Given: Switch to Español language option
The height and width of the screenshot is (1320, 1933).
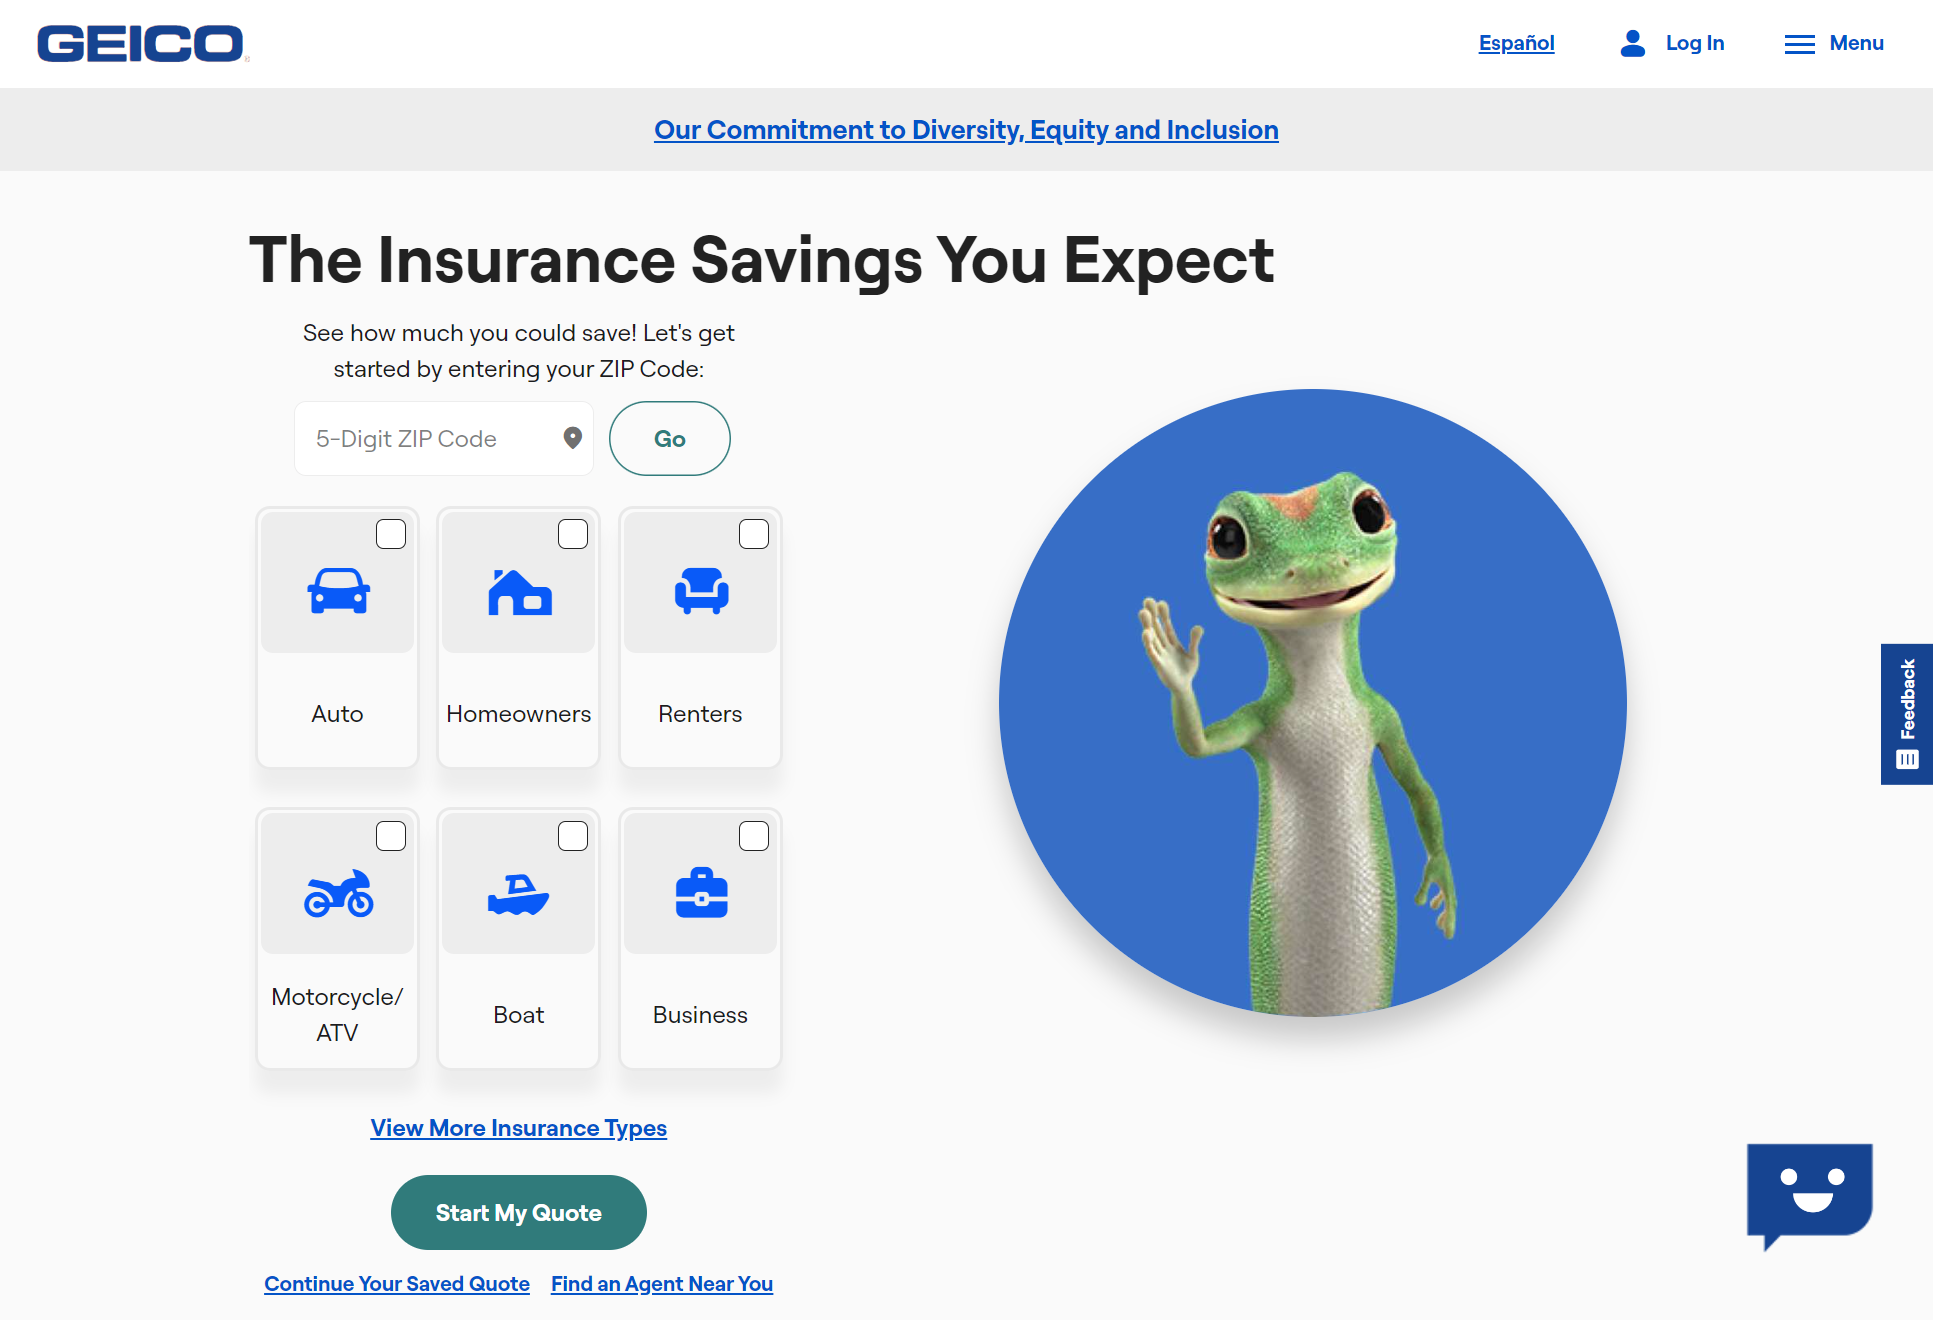Looking at the screenshot, I should [x=1517, y=41].
